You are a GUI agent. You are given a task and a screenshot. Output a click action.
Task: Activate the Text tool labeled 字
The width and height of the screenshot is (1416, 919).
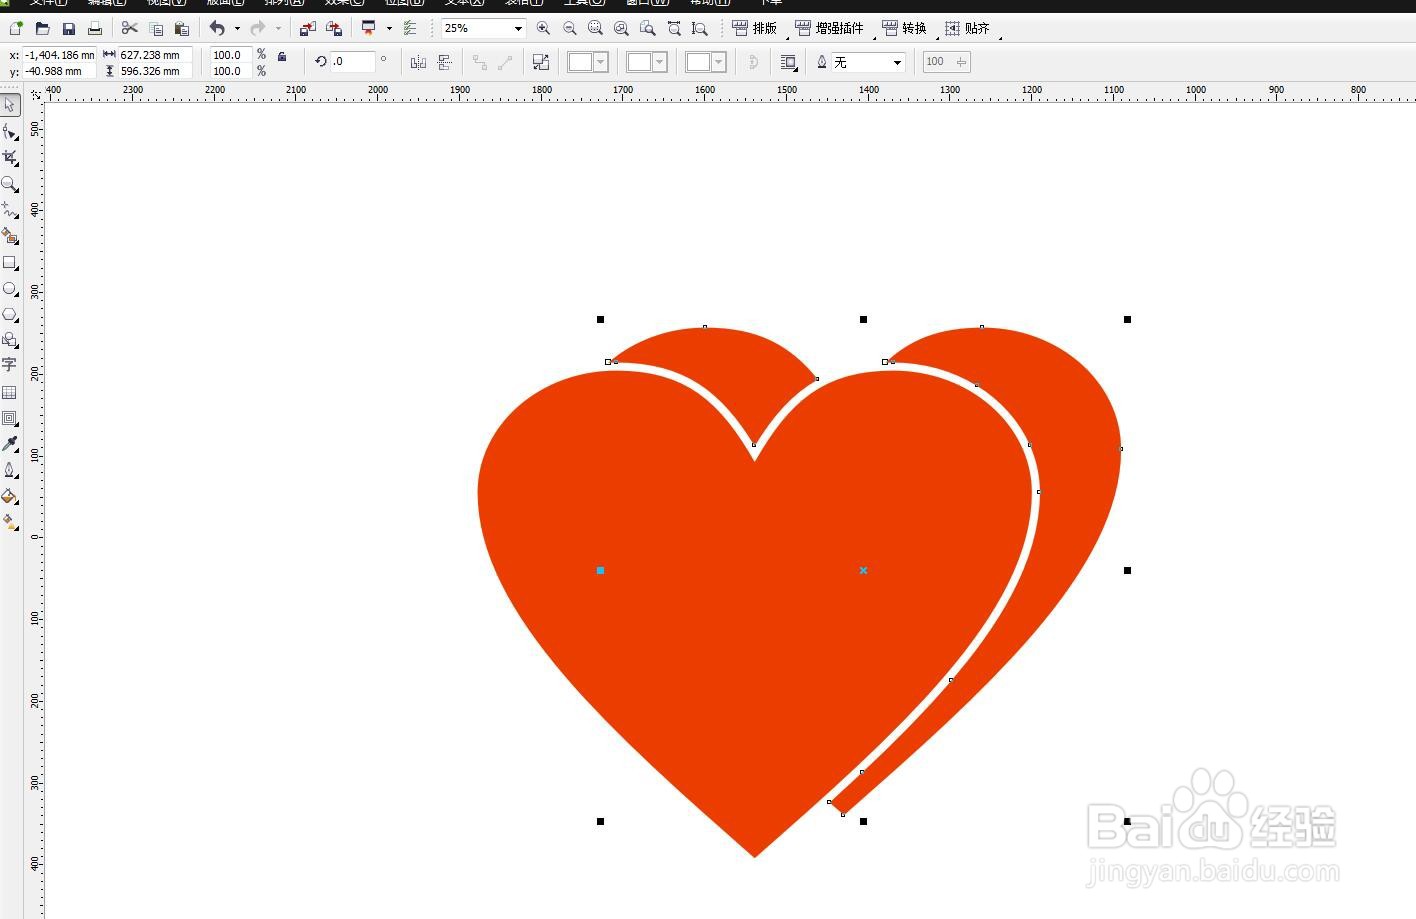click(x=10, y=366)
